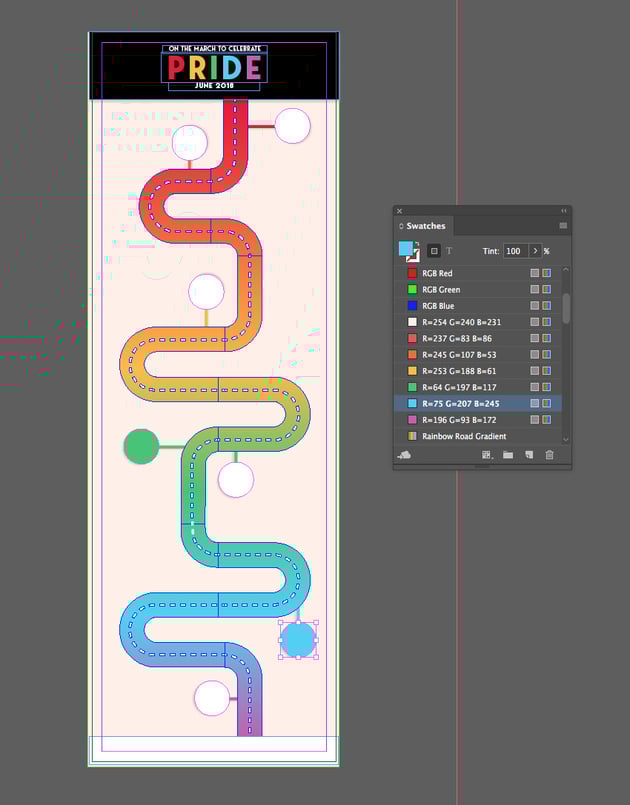Select the ON THE MARCH TO CELEBRATE text

pos(215,48)
